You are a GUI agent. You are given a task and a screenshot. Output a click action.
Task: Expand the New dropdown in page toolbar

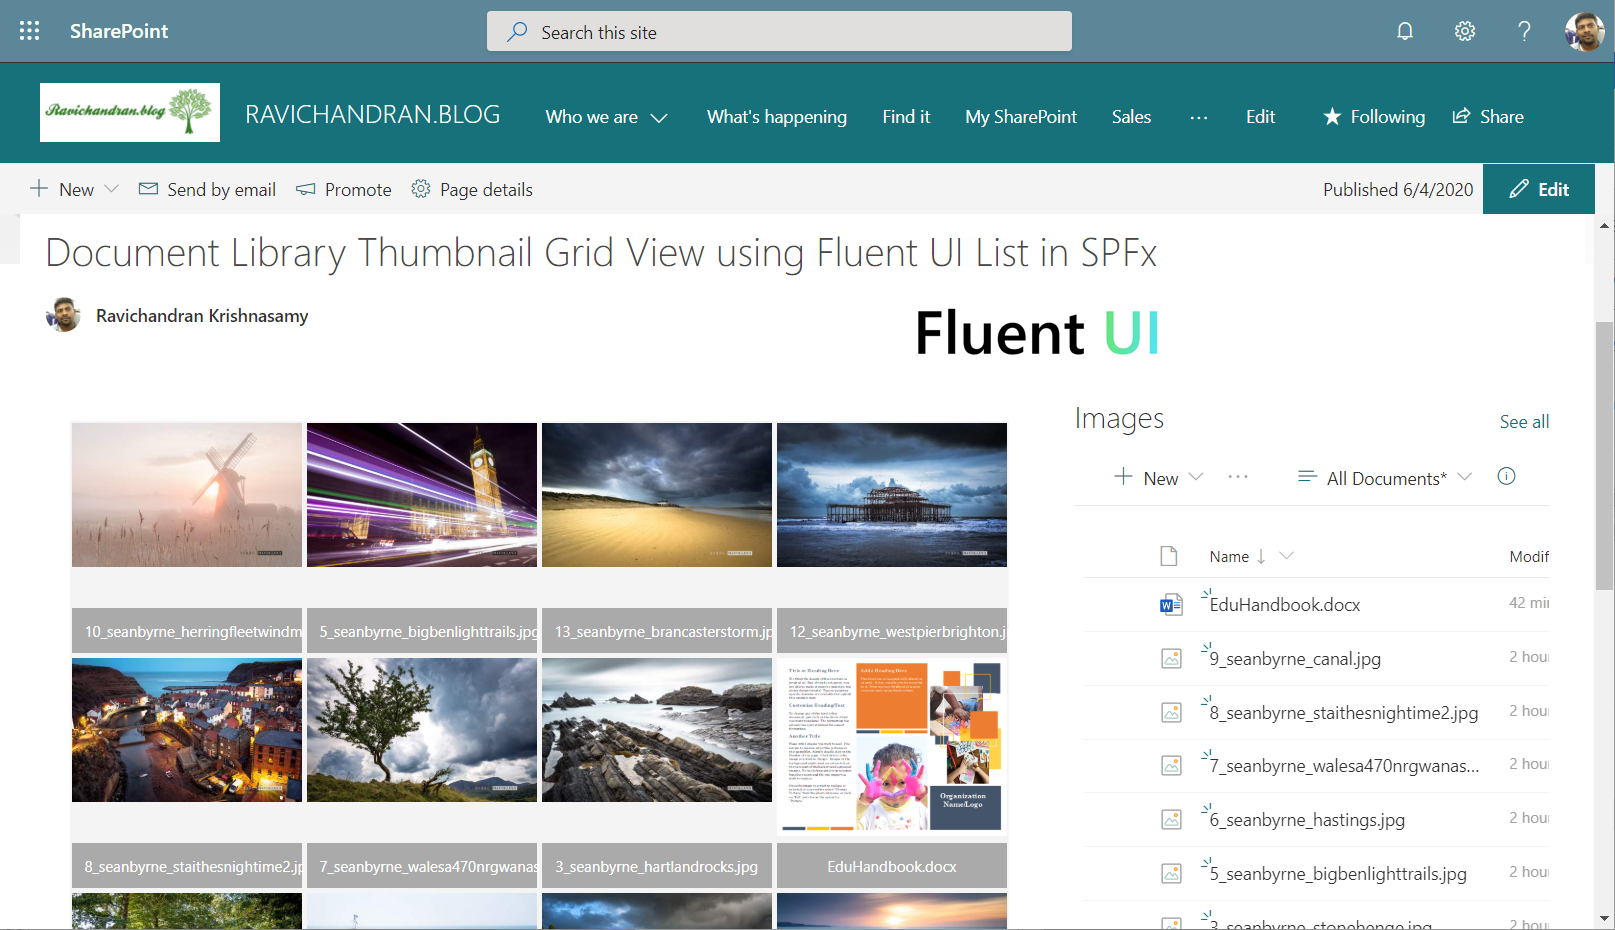click(x=75, y=189)
